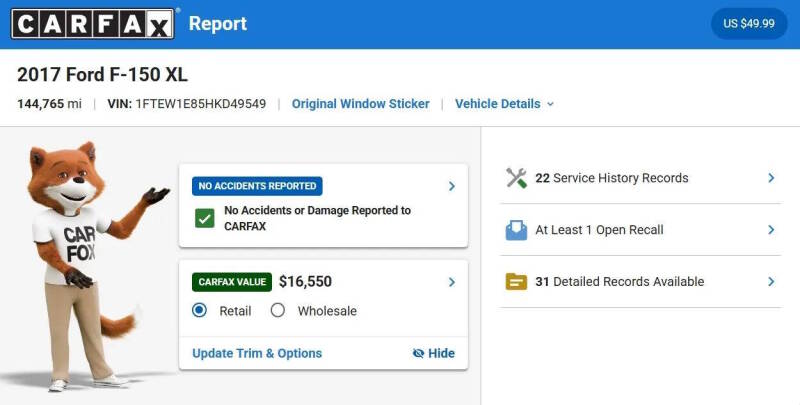The width and height of the screenshot is (800, 405).
Task: Click the crossed-out eye icon beside Hide
Action: click(x=418, y=353)
